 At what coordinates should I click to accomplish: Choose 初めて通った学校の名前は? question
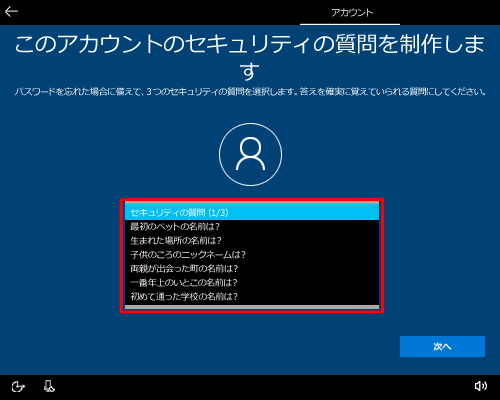(x=252, y=297)
